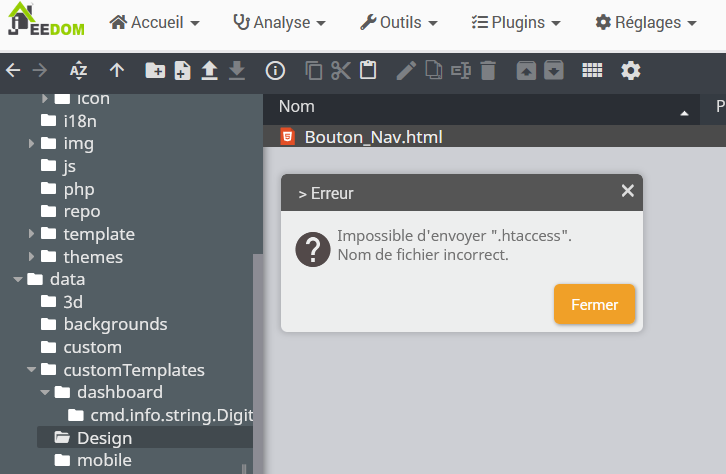Create a new folder

(155, 70)
